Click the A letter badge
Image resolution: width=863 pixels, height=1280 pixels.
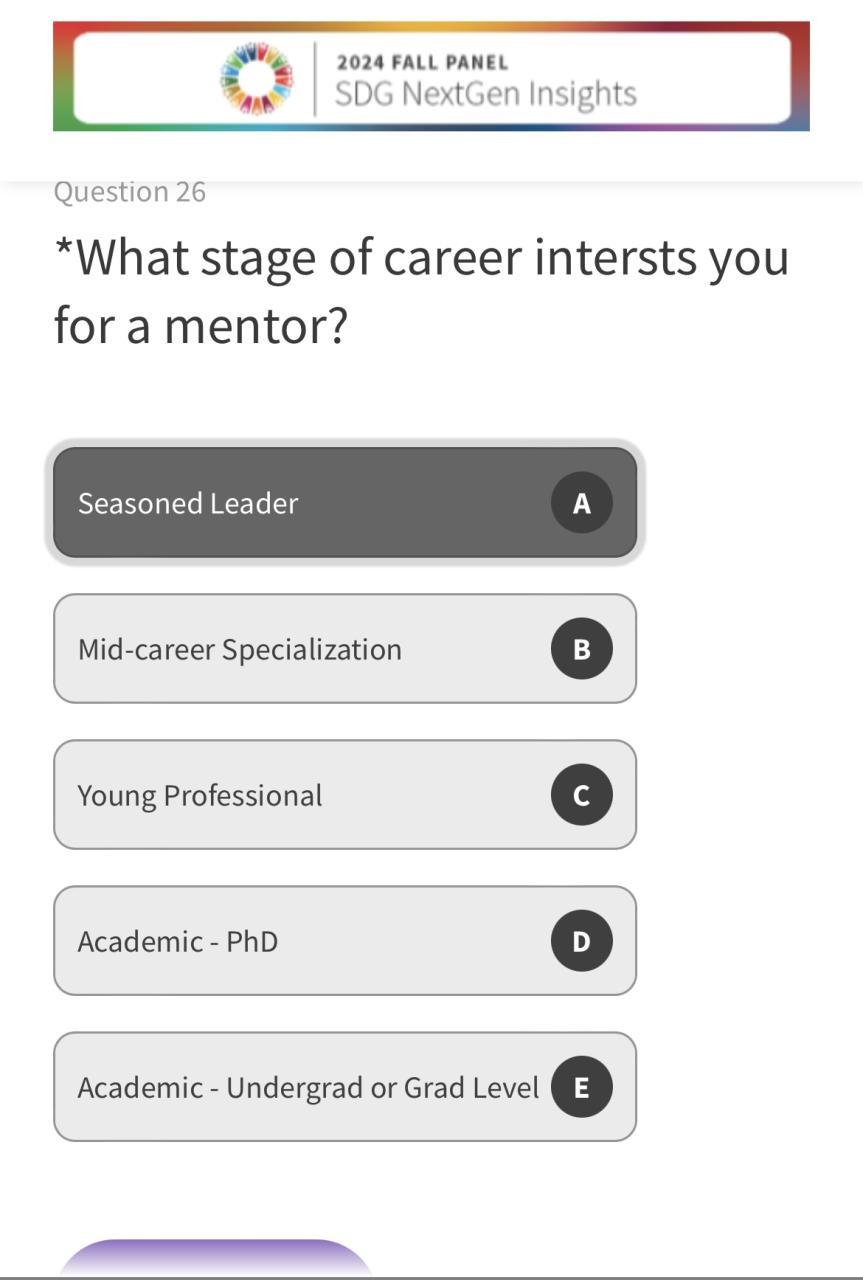[581, 503]
